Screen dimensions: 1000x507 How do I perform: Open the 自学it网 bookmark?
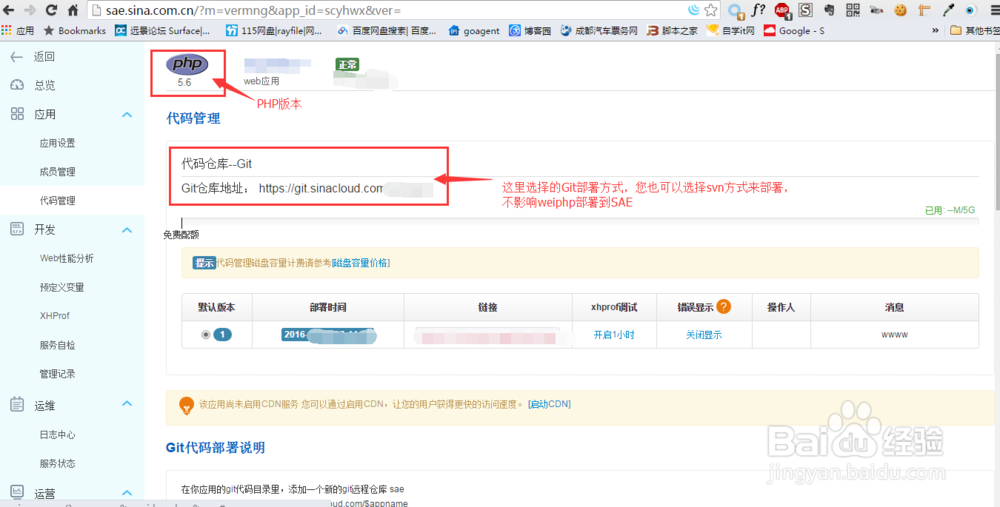[731, 31]
